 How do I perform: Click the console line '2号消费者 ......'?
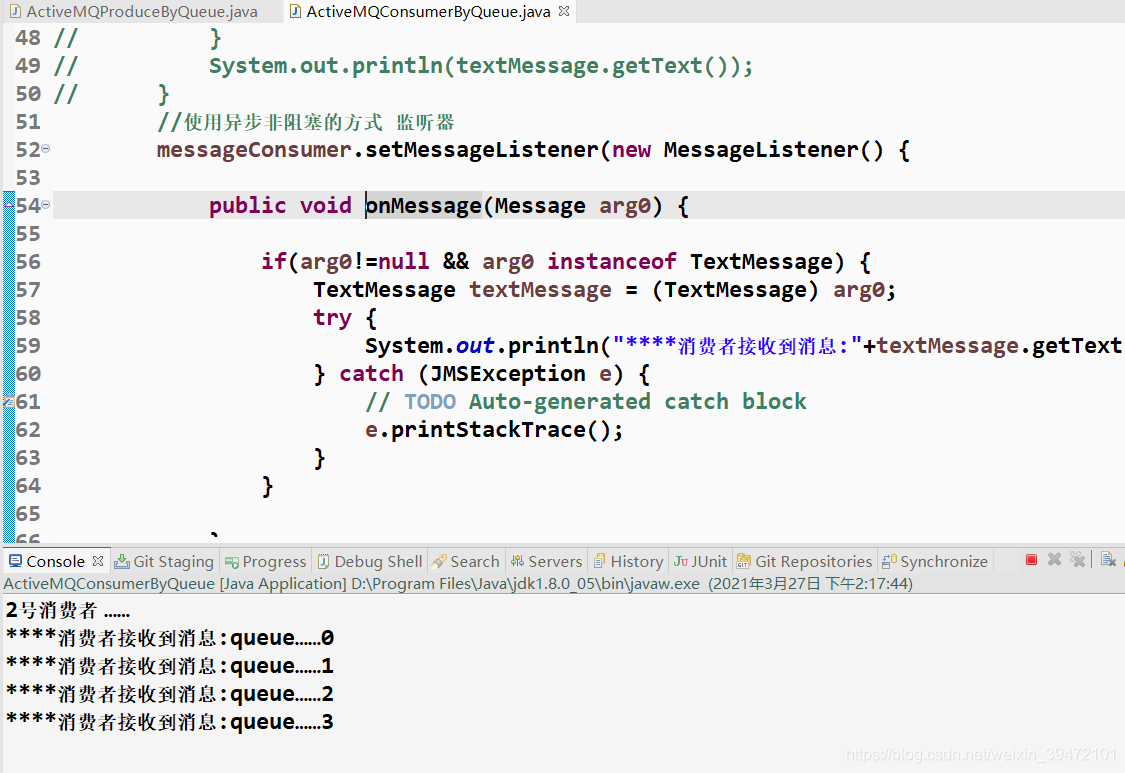tap(67, 610)
